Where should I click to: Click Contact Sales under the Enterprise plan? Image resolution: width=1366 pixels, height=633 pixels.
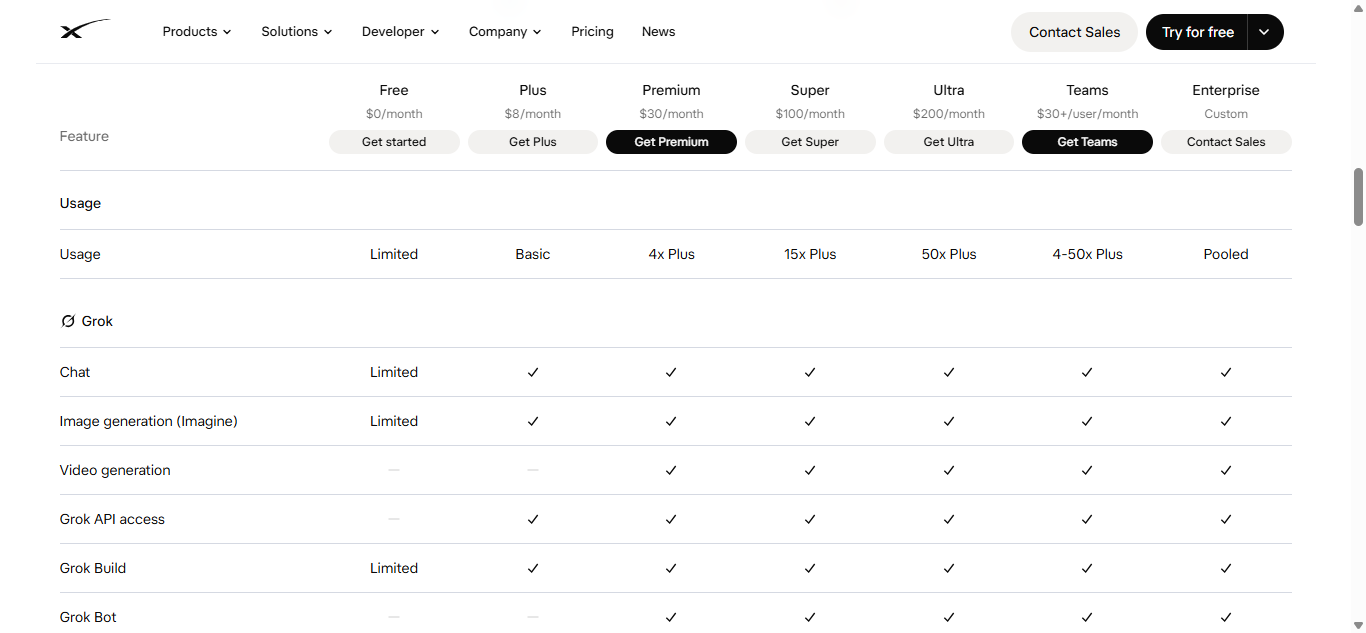tap(1226, 142)
